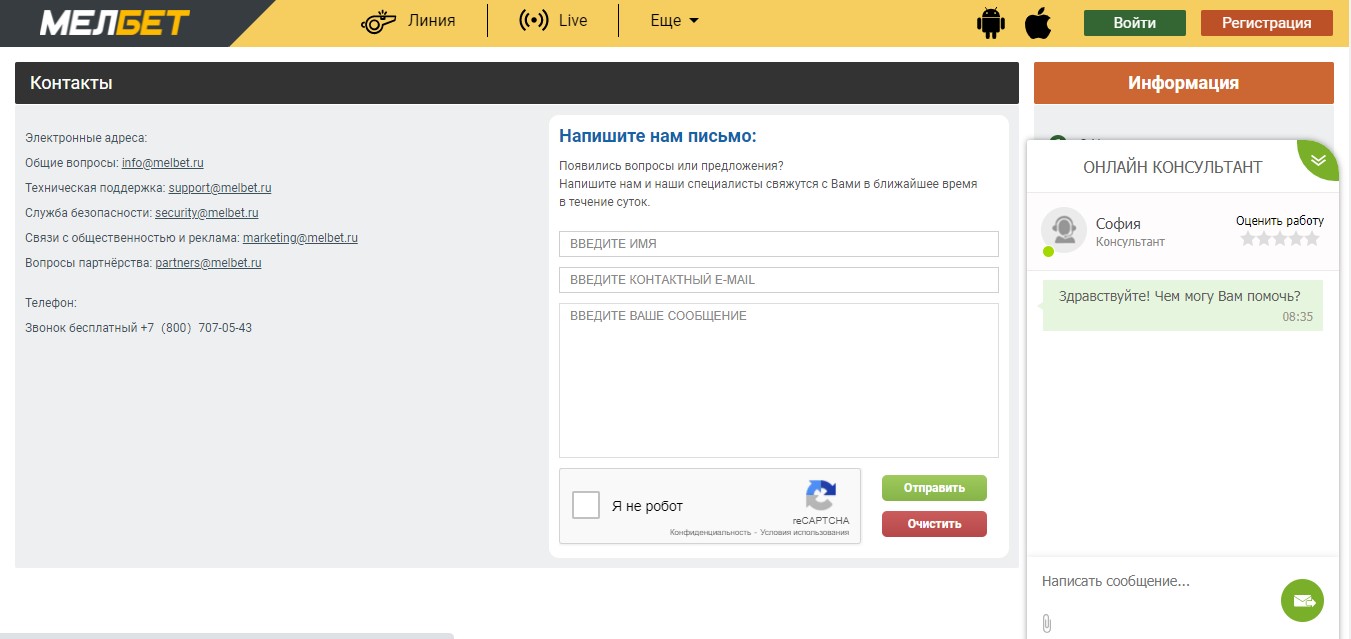
Task: Click the Контакты section header
Action: pyautogui.click(x=517, y=83)
